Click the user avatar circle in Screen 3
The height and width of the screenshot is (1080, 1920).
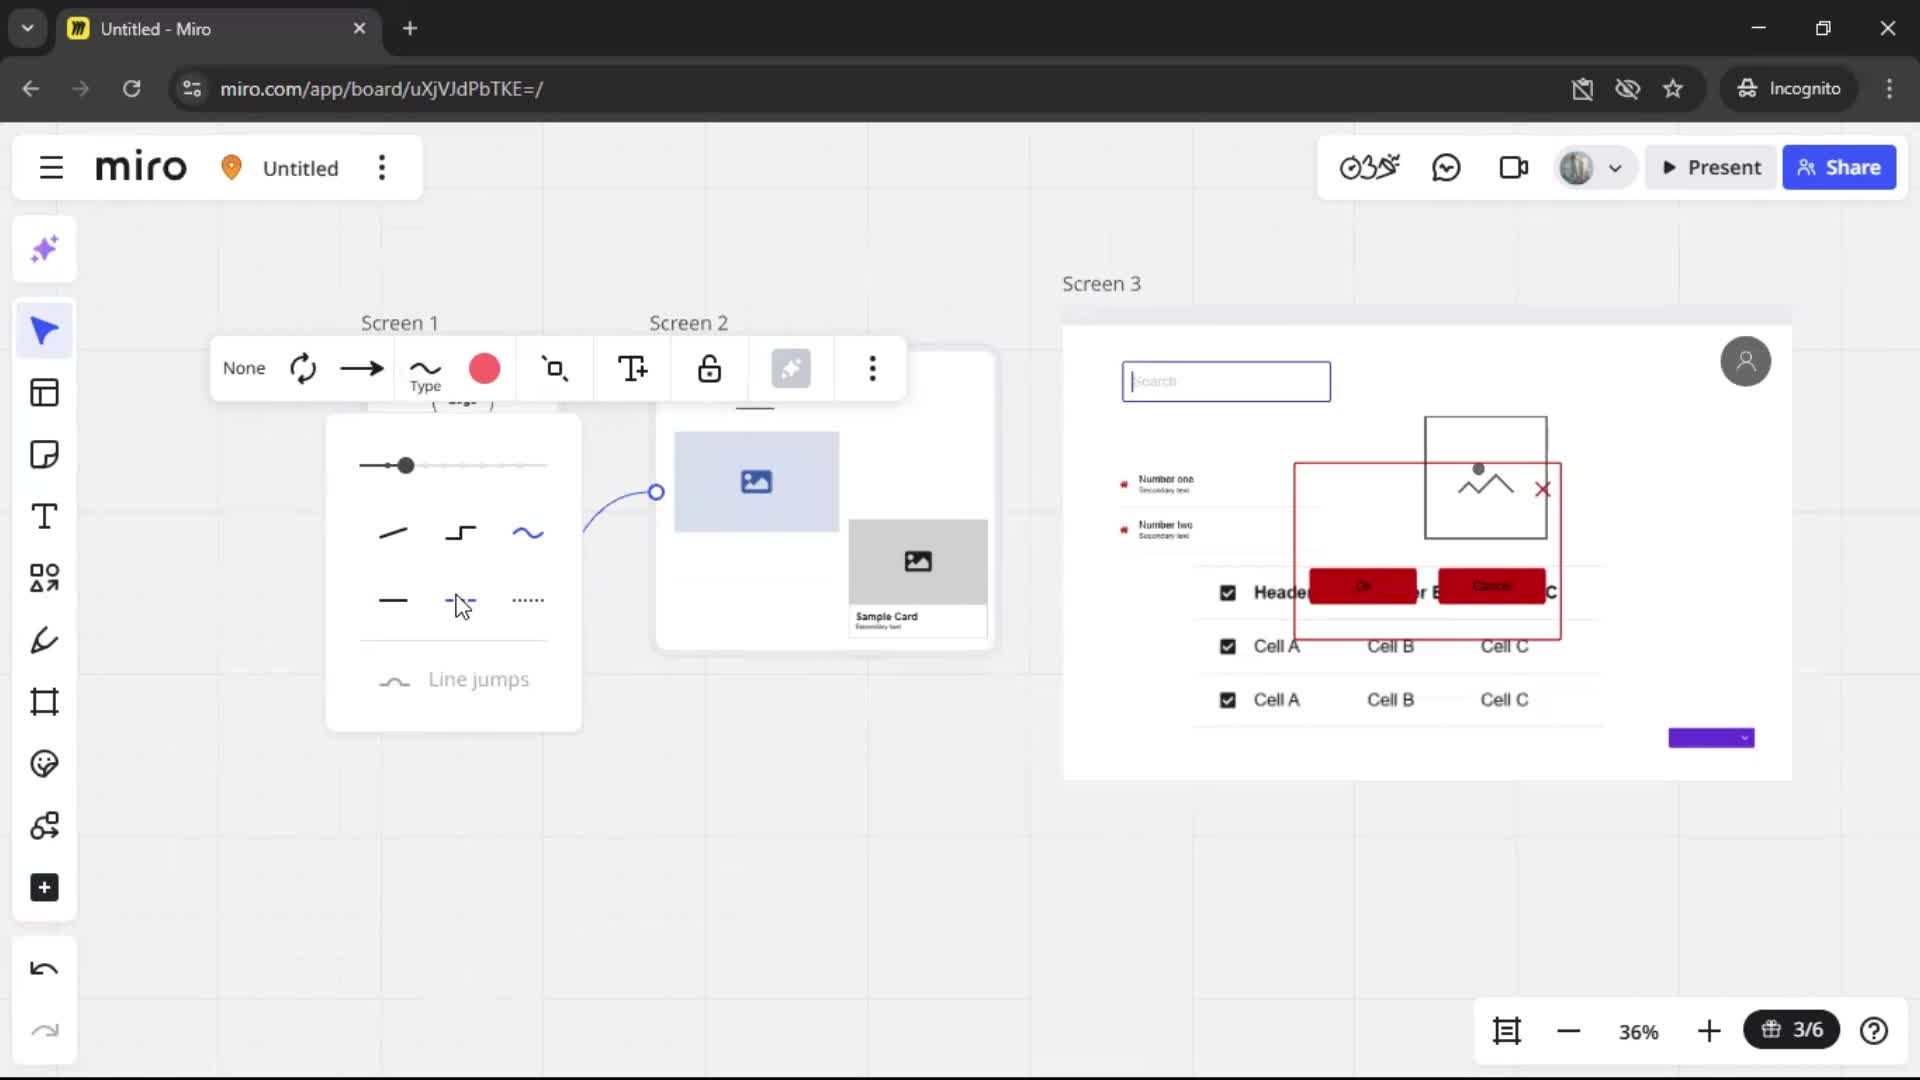click(x=1745, y=361)
